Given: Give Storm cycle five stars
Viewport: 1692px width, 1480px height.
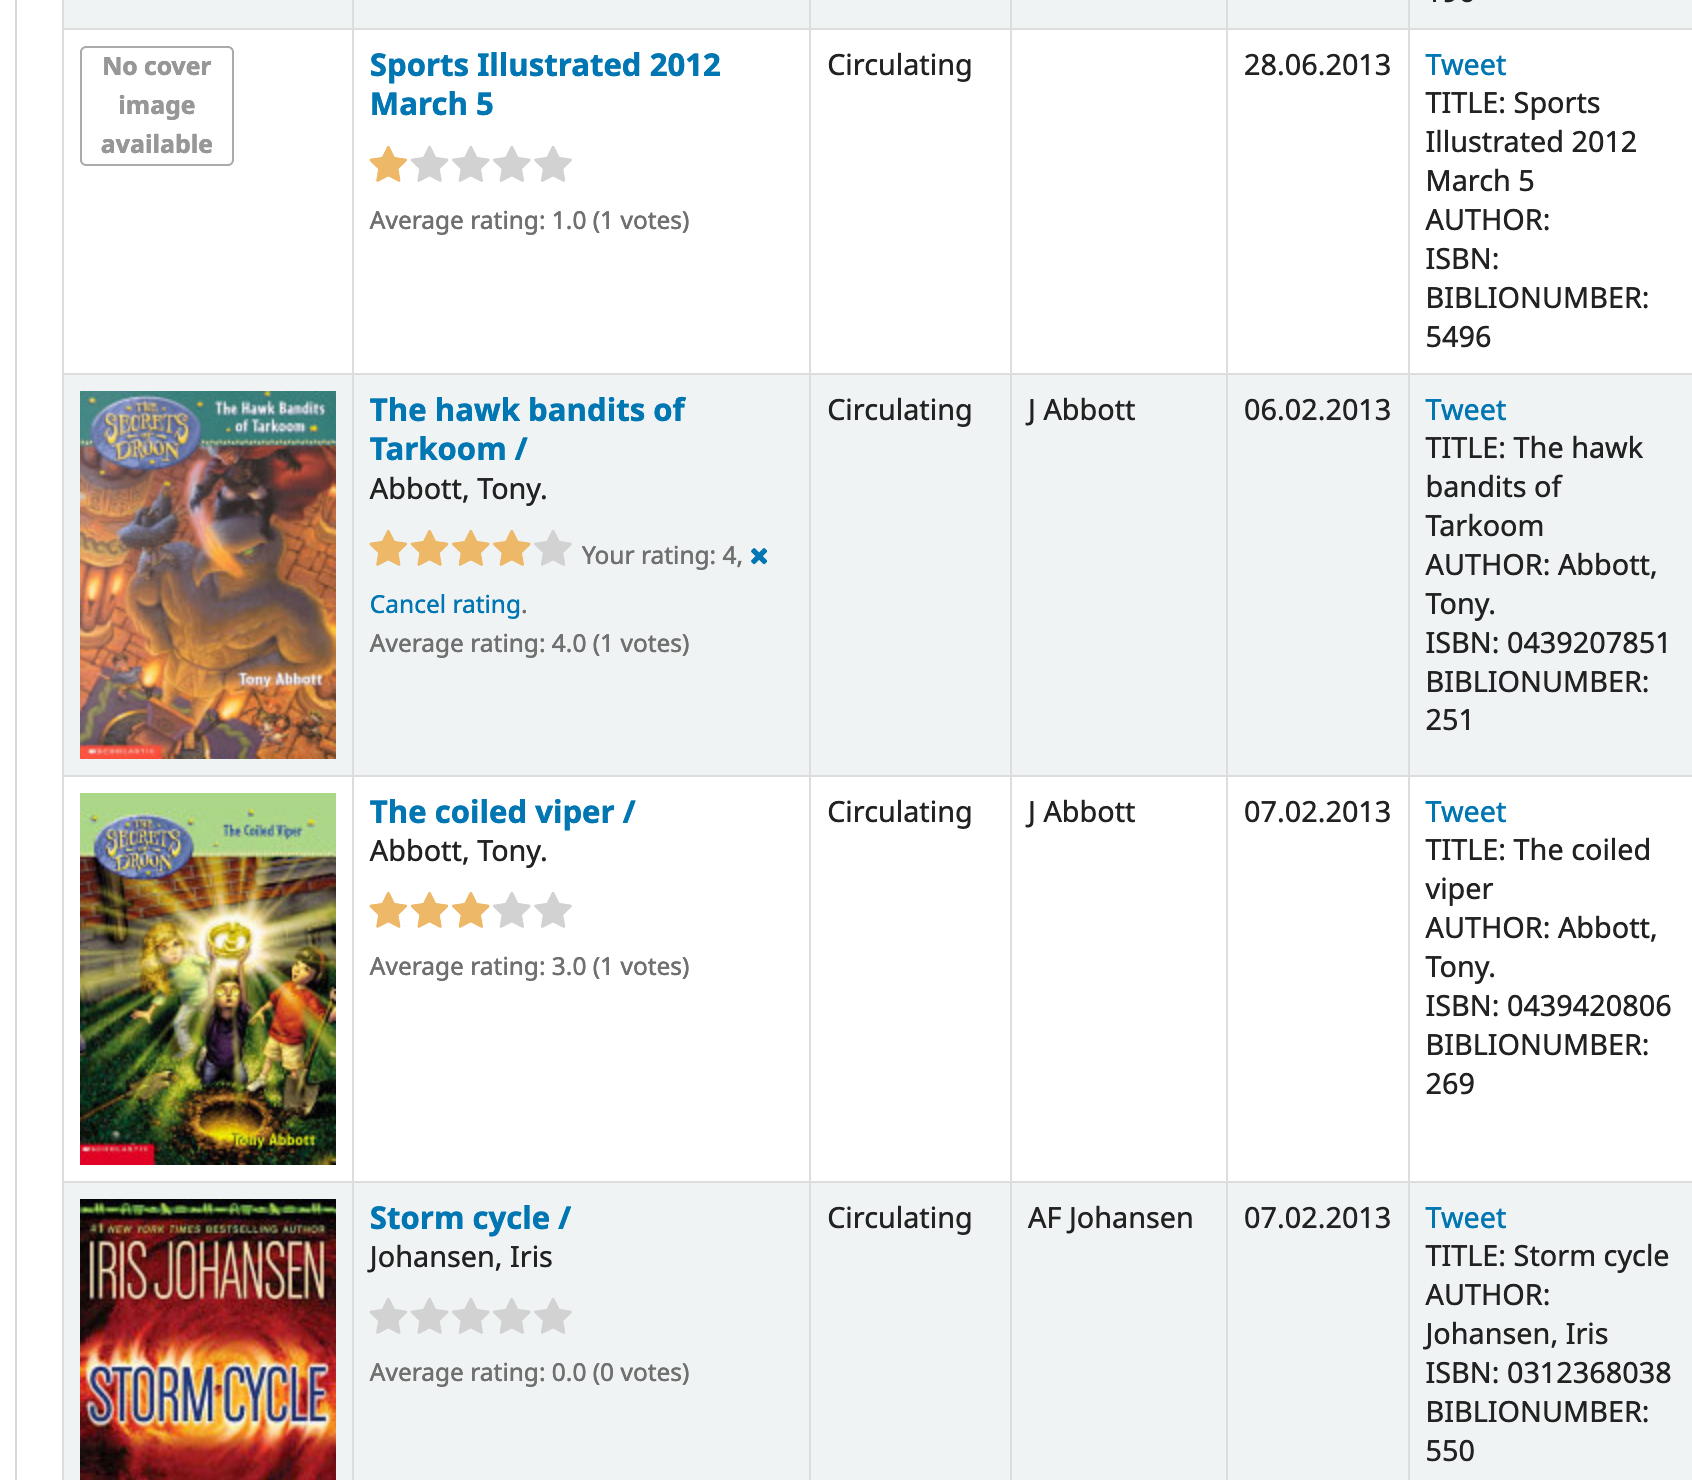Looking at the screenshot, I should (552, 1317).
